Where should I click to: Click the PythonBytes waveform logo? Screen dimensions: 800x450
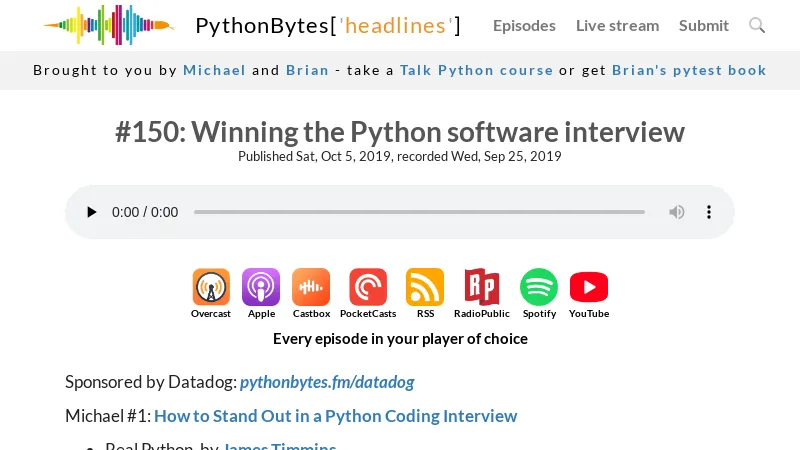pyautogui.click(x=108, y=25)
